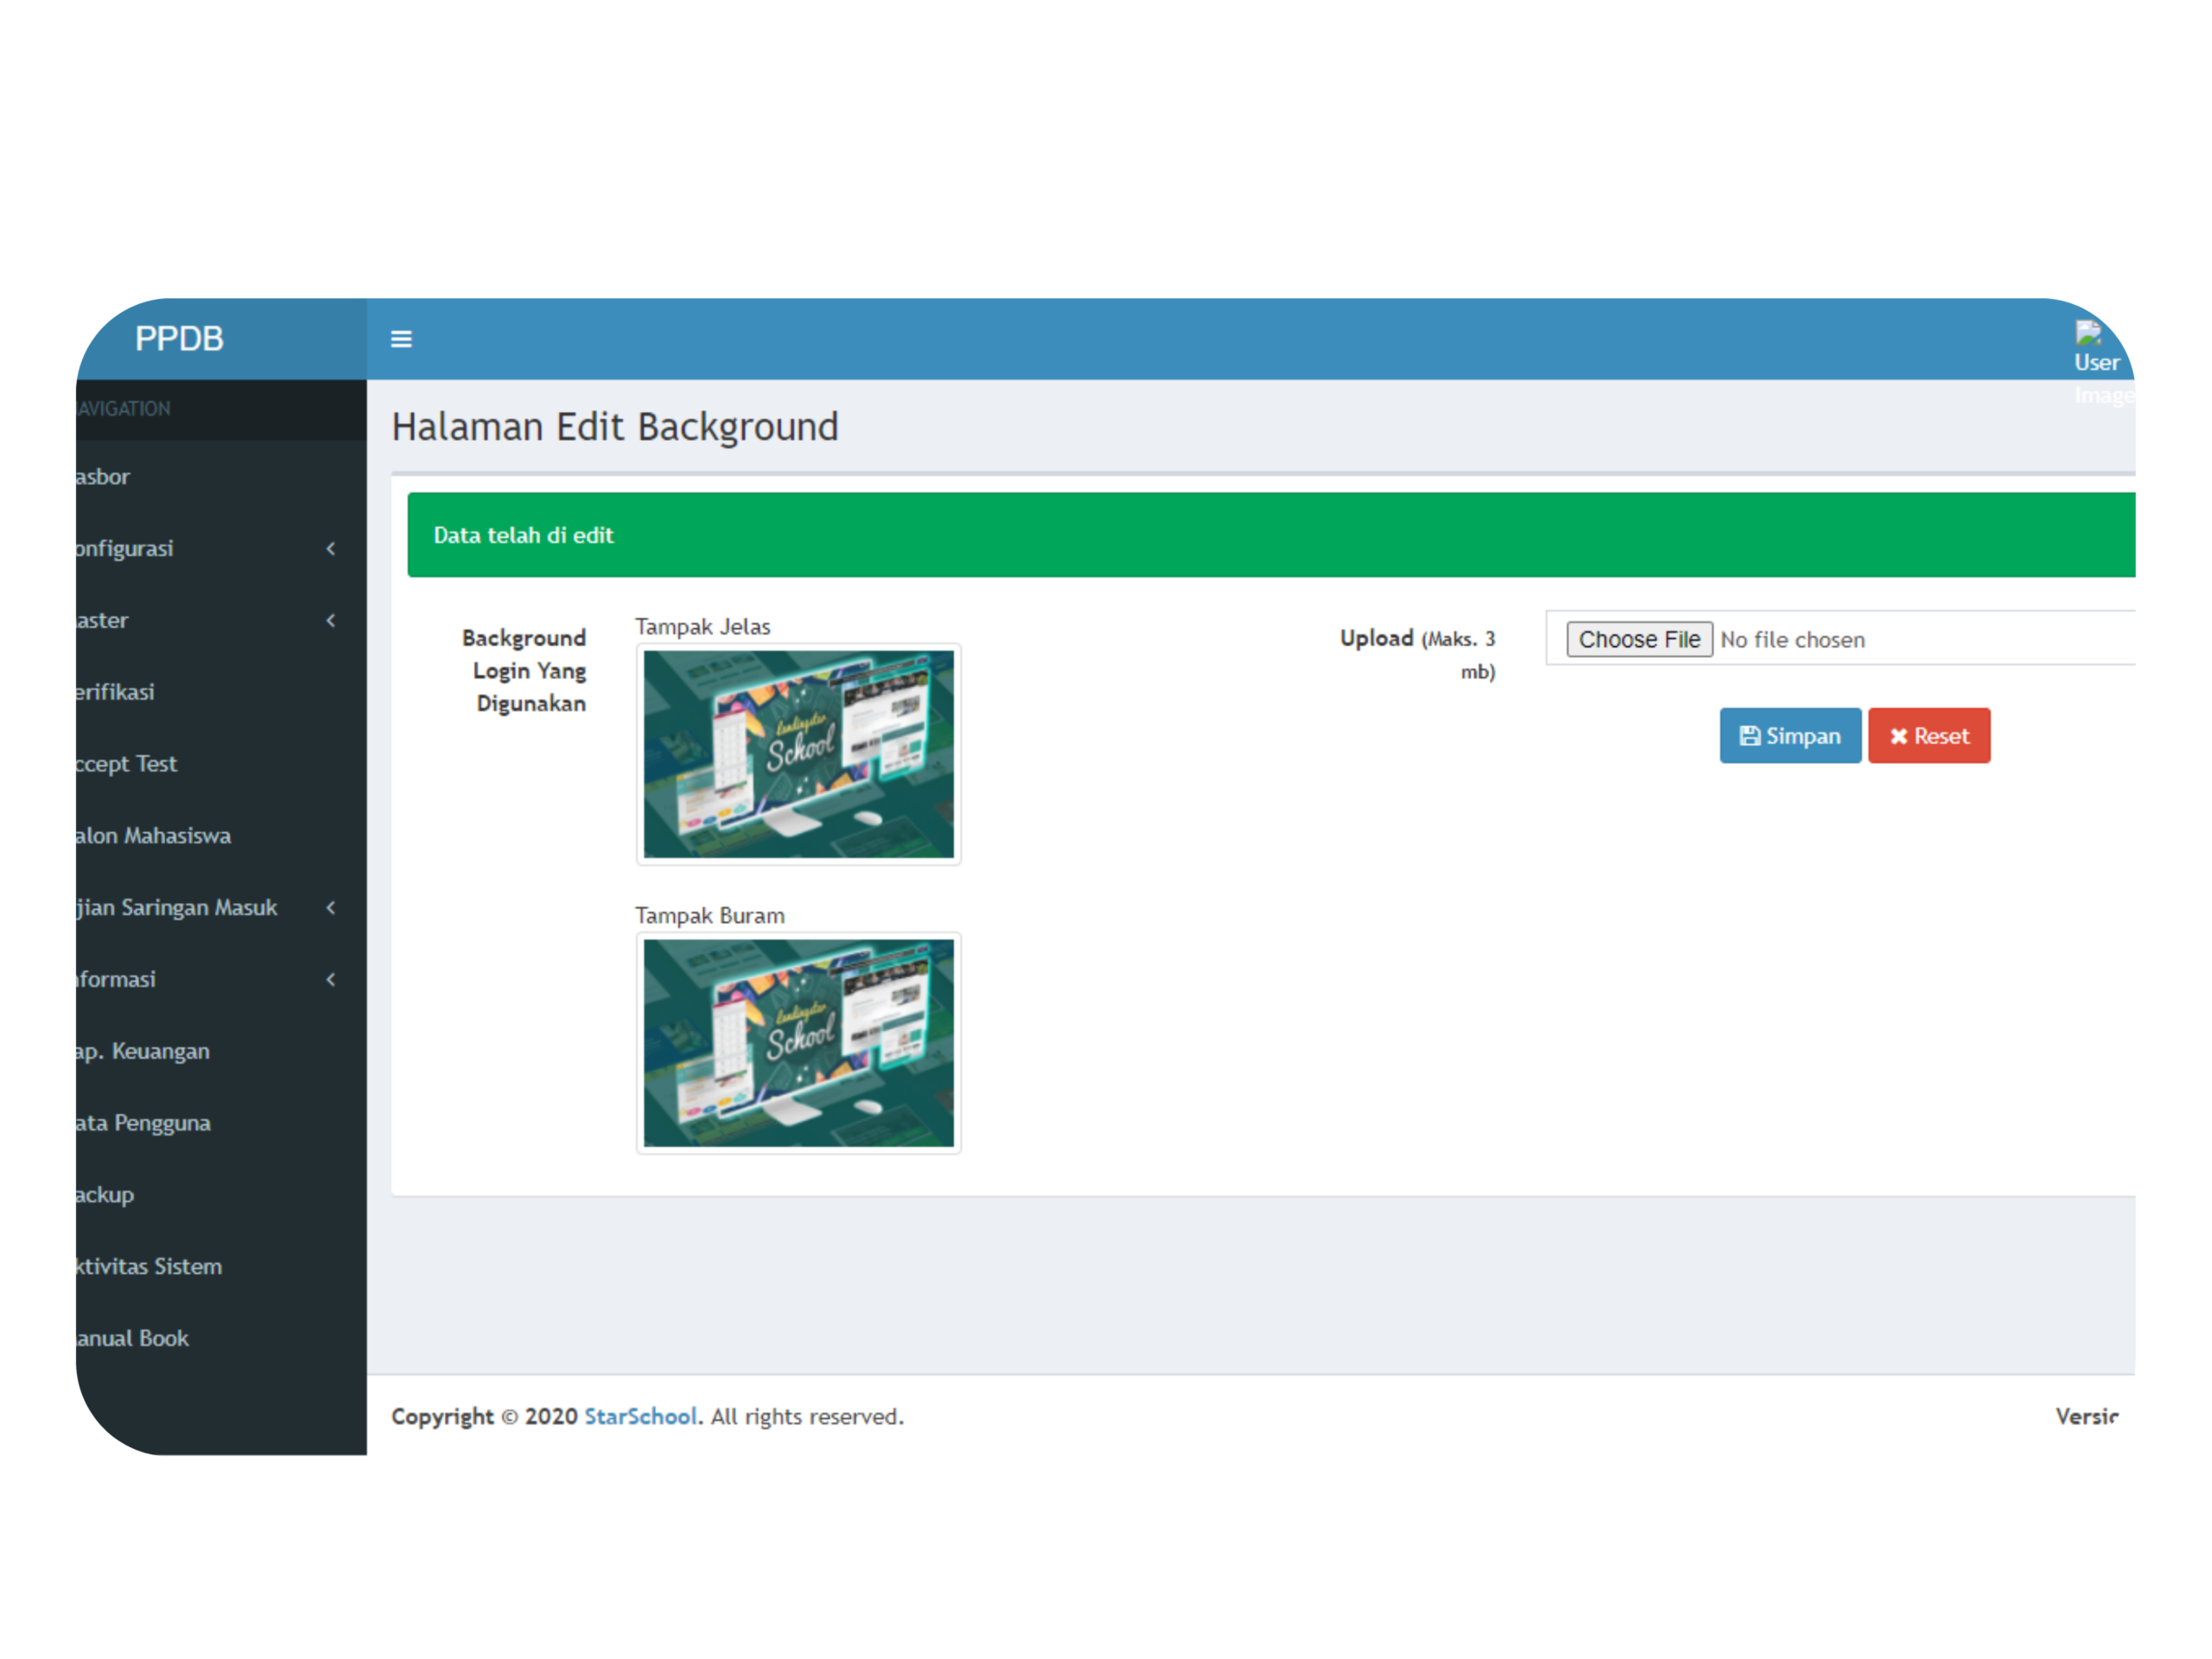This screenshot has height=1659, width=2212.
Task: Click the Choose File button
Action: tap(1638, 639)
